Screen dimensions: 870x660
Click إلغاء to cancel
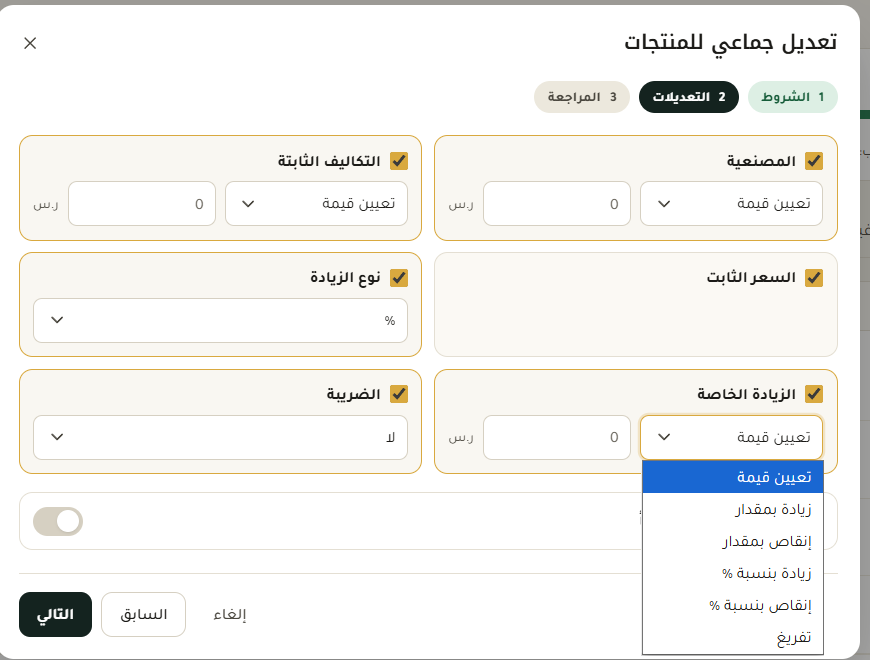coord(230,615)
